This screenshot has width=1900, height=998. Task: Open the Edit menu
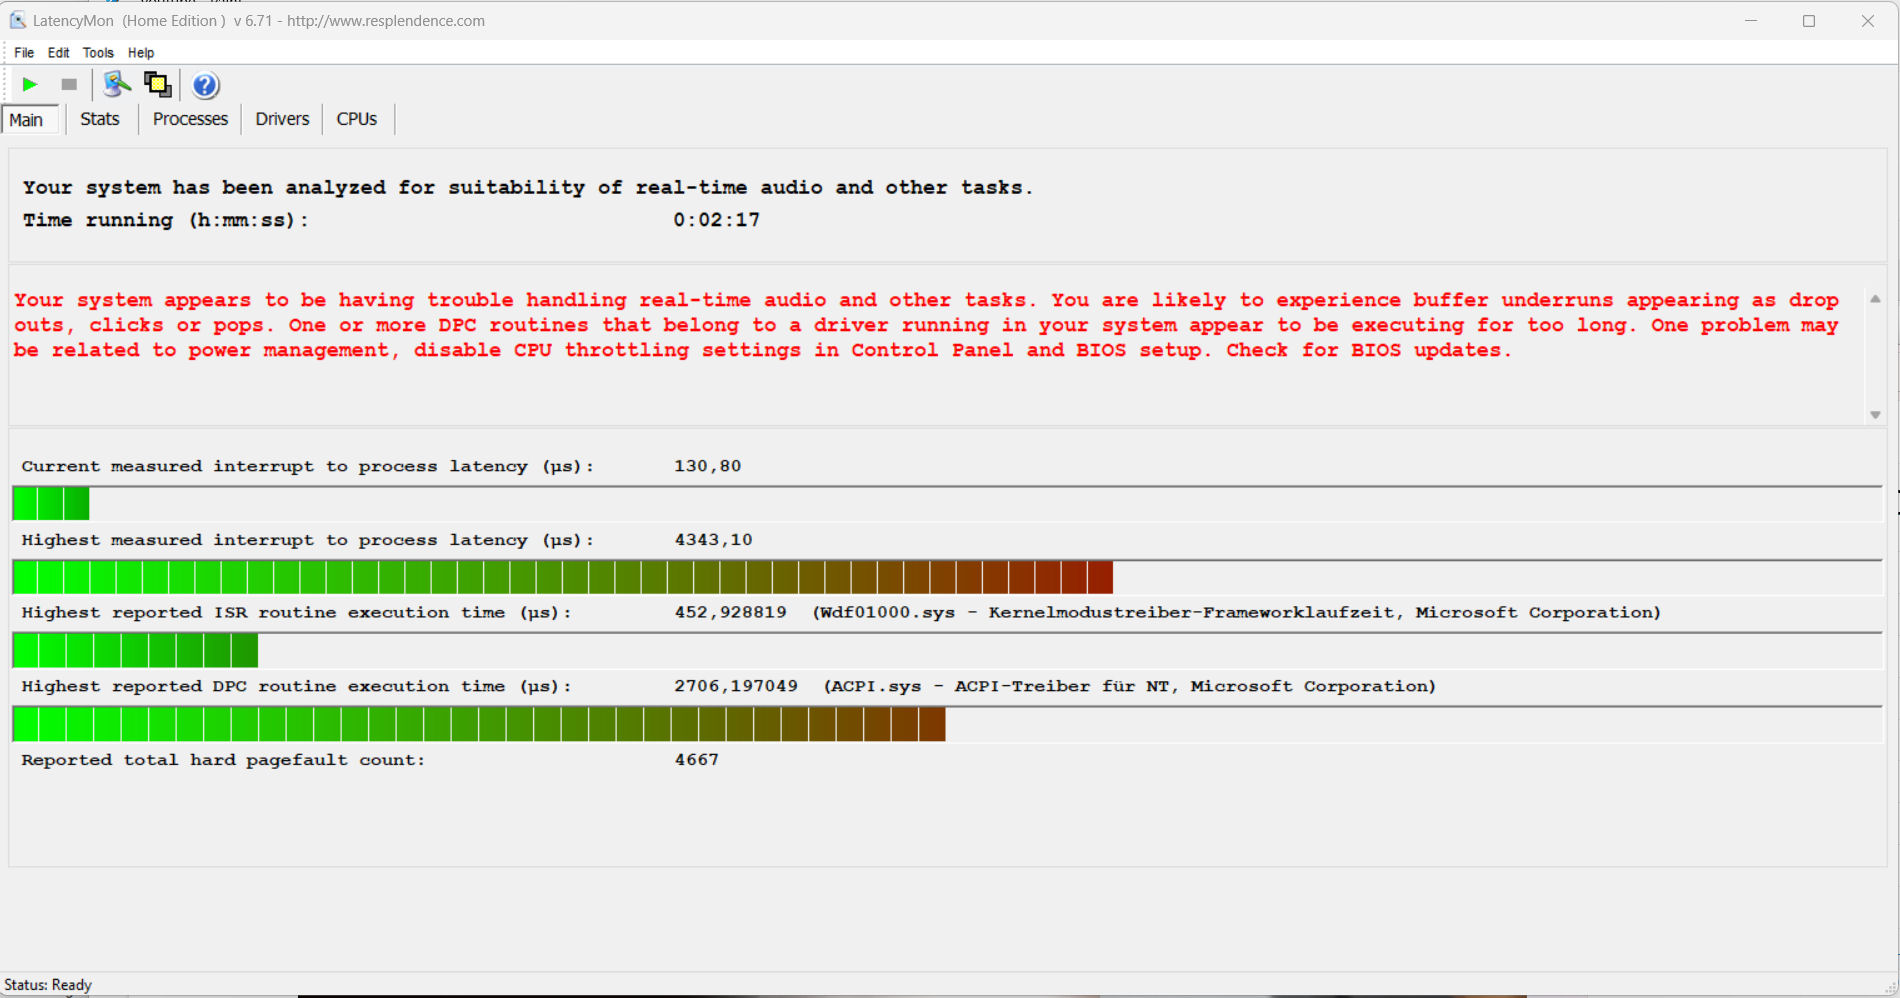coord(59,53)
